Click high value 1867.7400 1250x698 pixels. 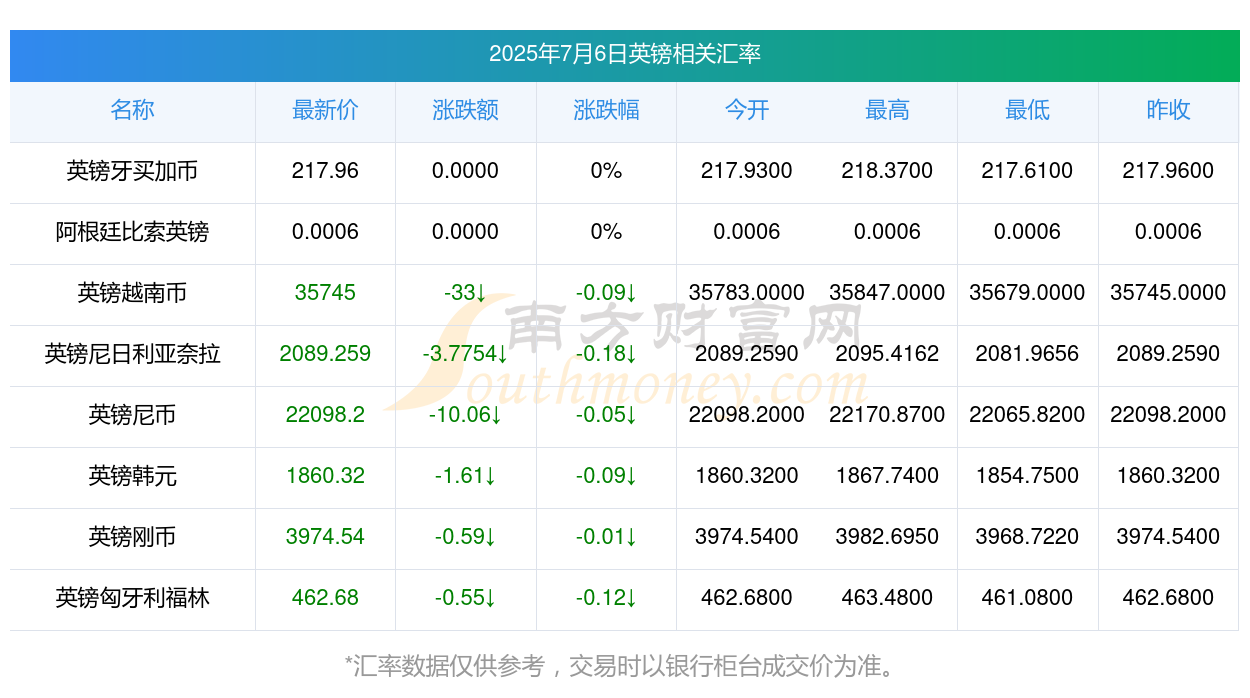[x=887, y=476]
